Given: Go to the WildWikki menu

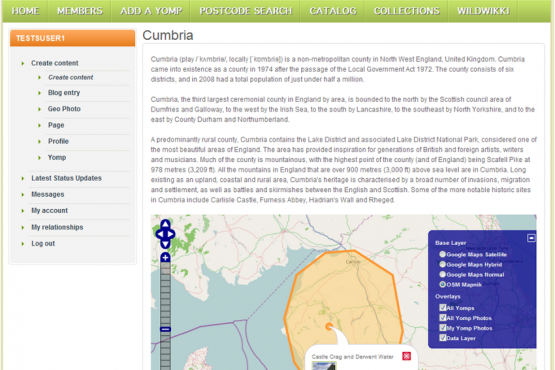Looking at the screenshot, I should pyautogui.click(x=483, y=11).
